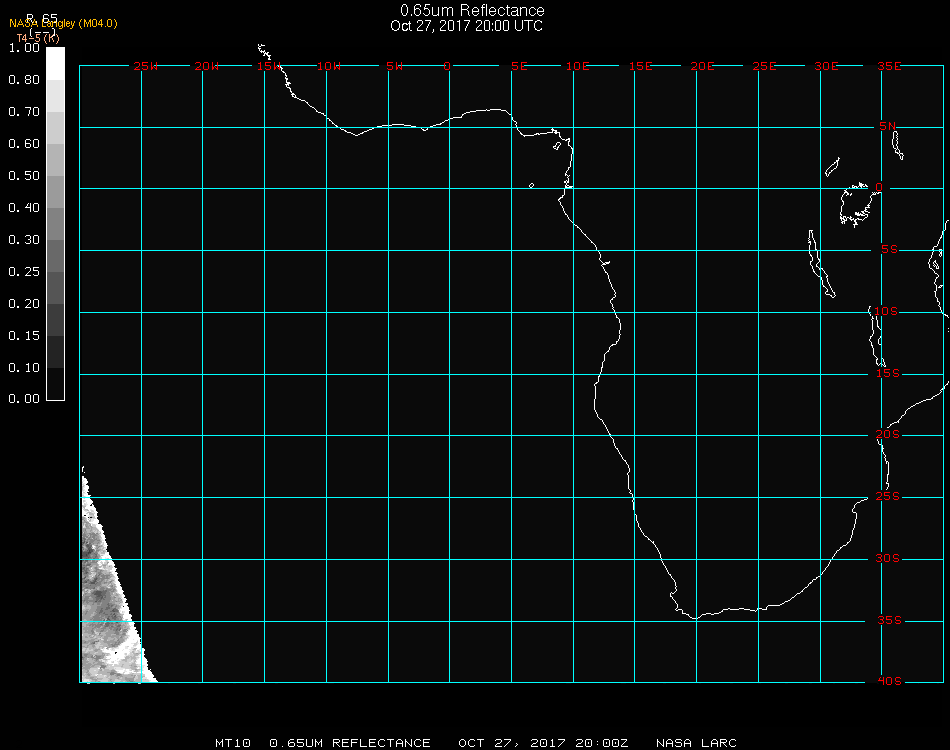Click the 0.50 color scale value

point(24,176)
